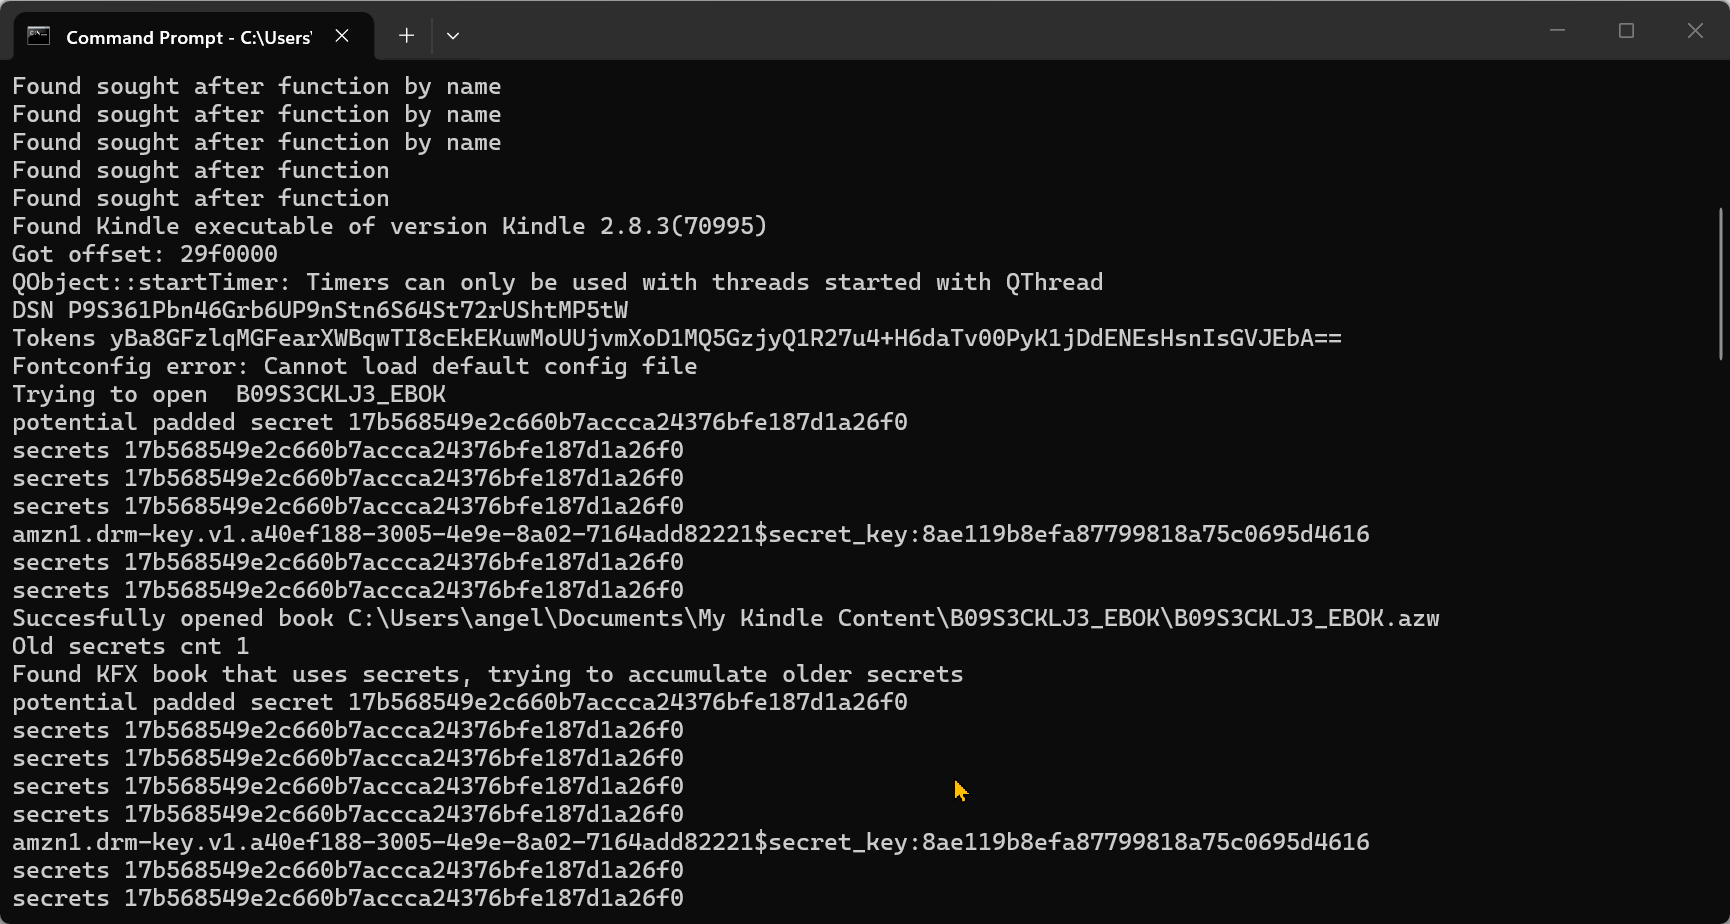Click the Command Prompt tab icon
The image size is (1730, 924).
pos(38,36)
